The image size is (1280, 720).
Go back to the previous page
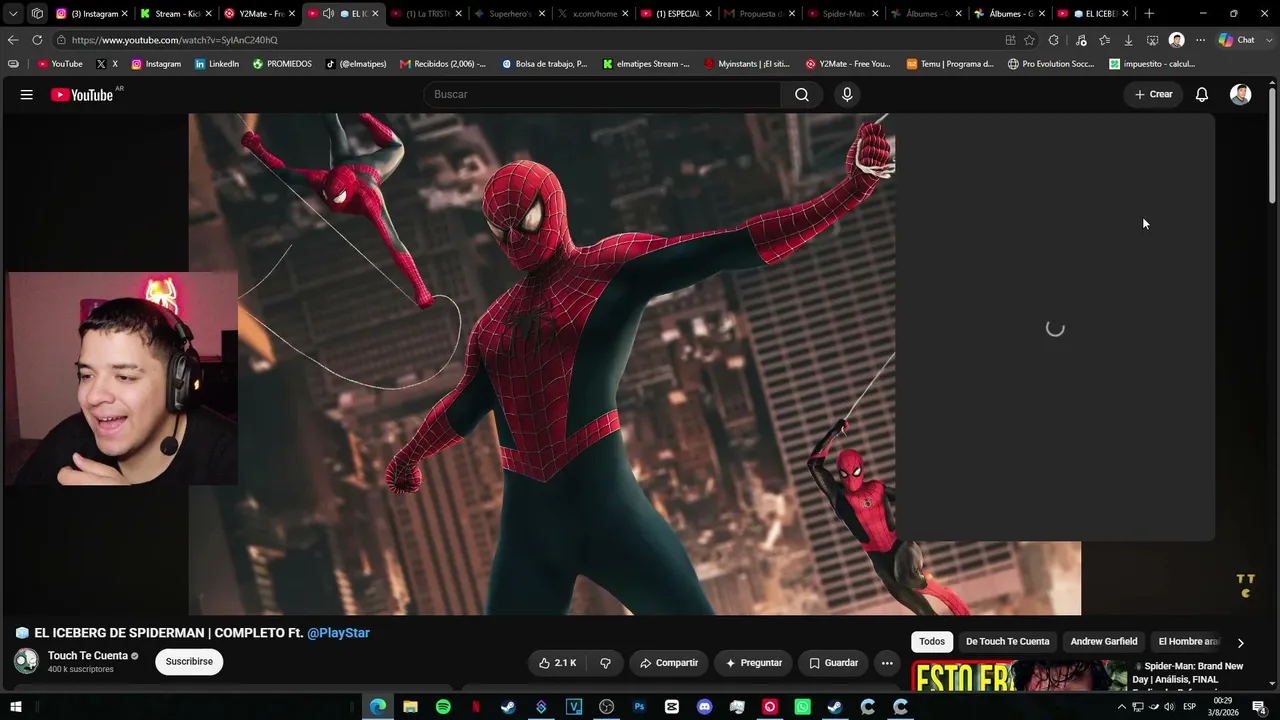point(13,40)
